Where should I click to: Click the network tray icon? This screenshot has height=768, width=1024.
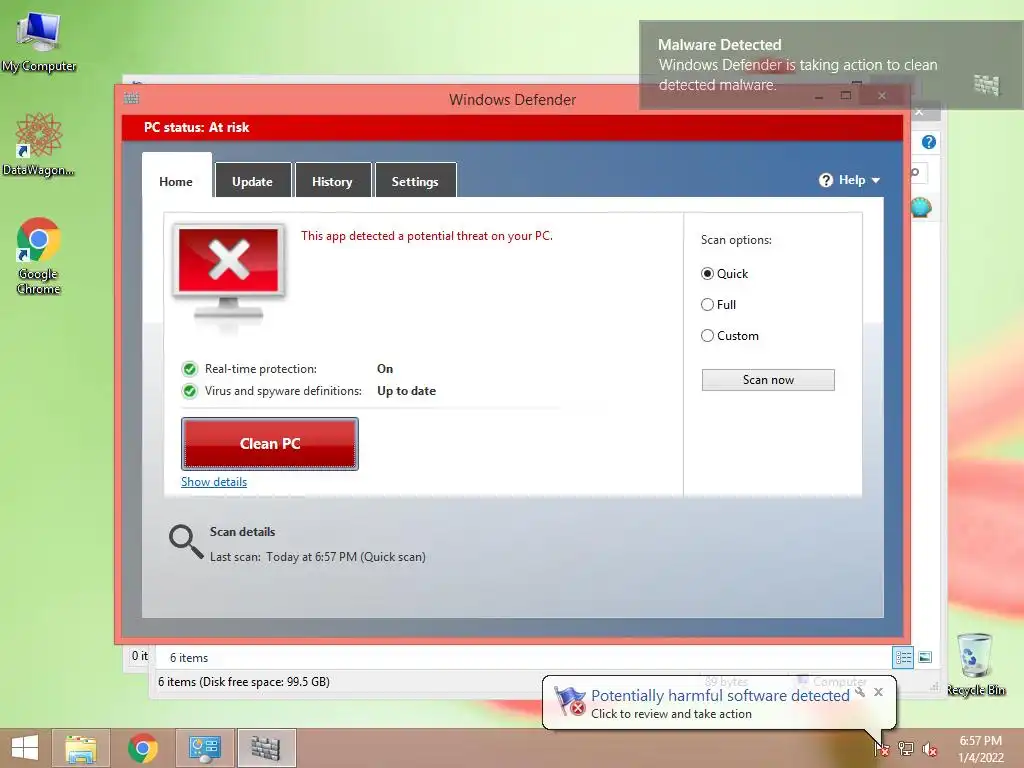(x=906, y=748)
